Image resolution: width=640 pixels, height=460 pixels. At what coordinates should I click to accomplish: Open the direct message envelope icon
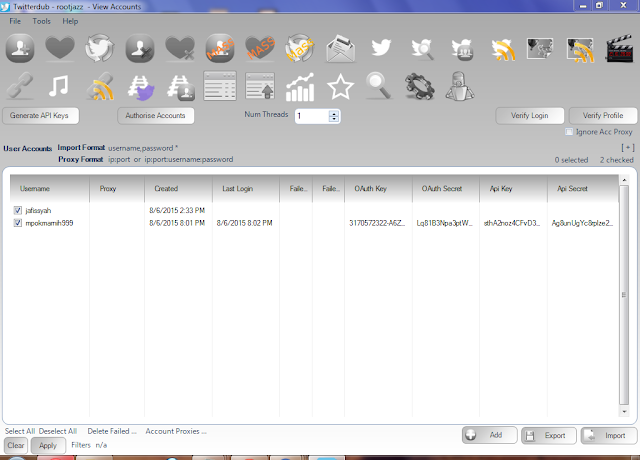coord(340,49)
